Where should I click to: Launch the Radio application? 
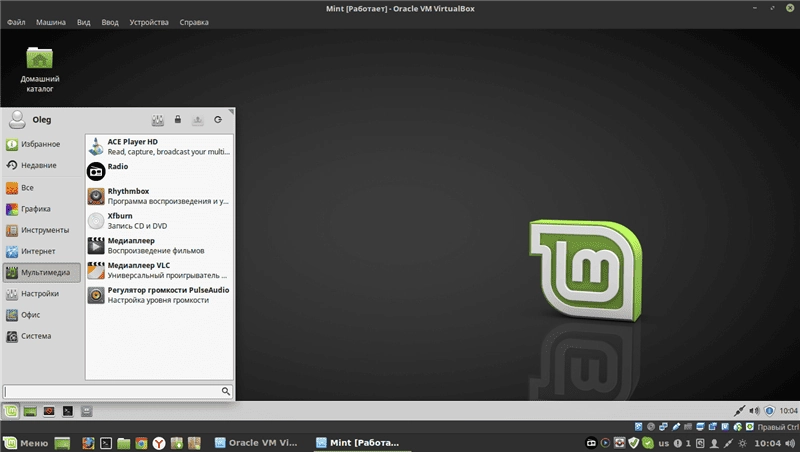click(x=159, y=171)
